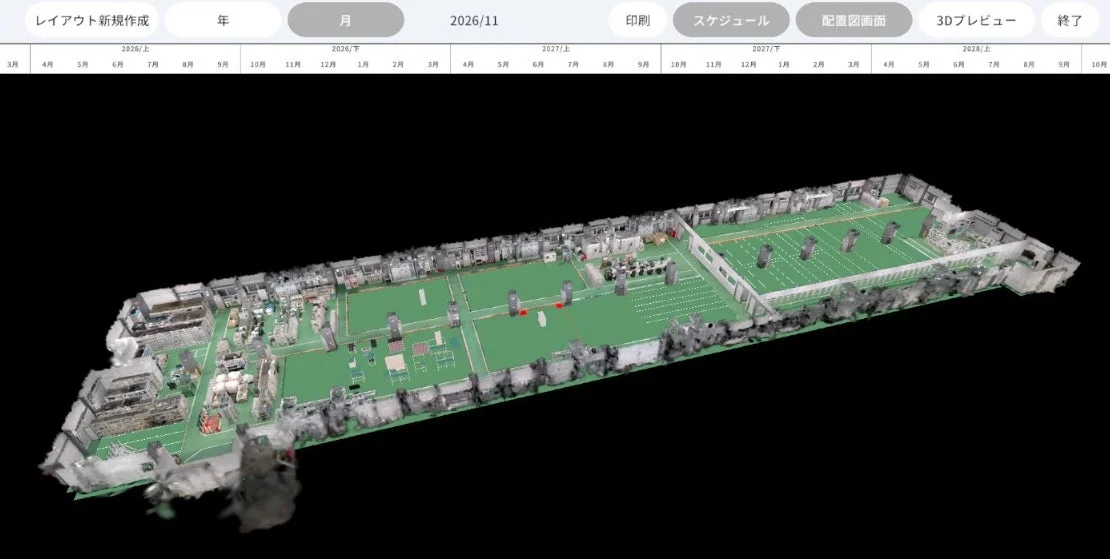Image resolution: width=1110 pixels, height=559 pixels.
Task: Choose 4月 within 2028/上
Action: pos(888,64)
